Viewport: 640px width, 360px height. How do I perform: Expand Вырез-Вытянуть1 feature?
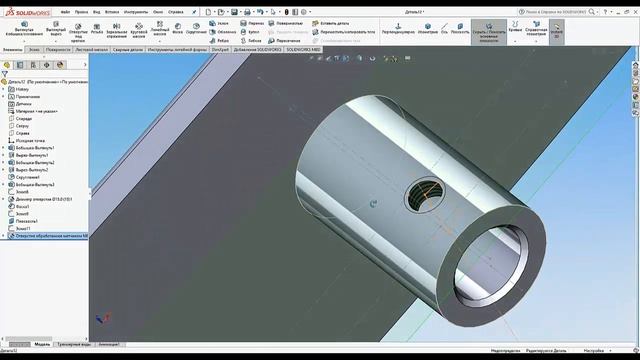4,155
